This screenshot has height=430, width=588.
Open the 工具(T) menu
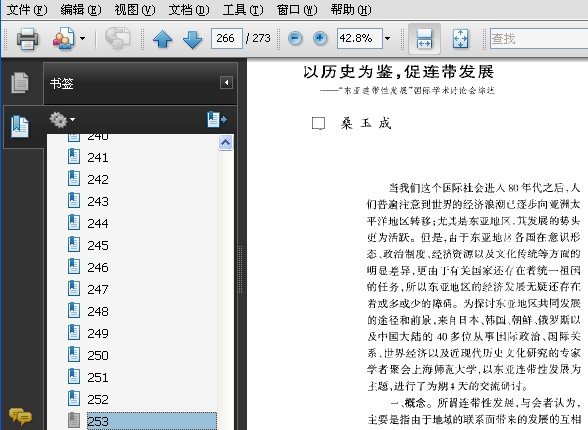(243, 9)
